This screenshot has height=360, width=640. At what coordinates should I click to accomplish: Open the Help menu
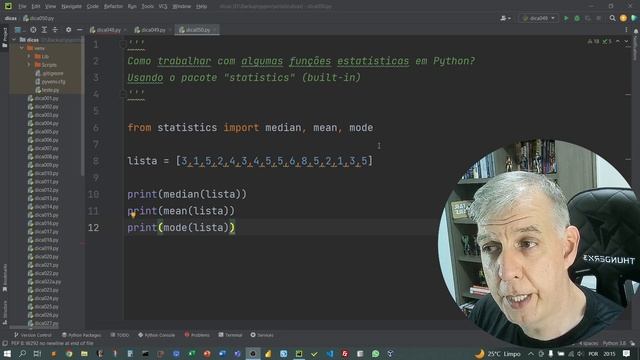click(x=201, y=7)
